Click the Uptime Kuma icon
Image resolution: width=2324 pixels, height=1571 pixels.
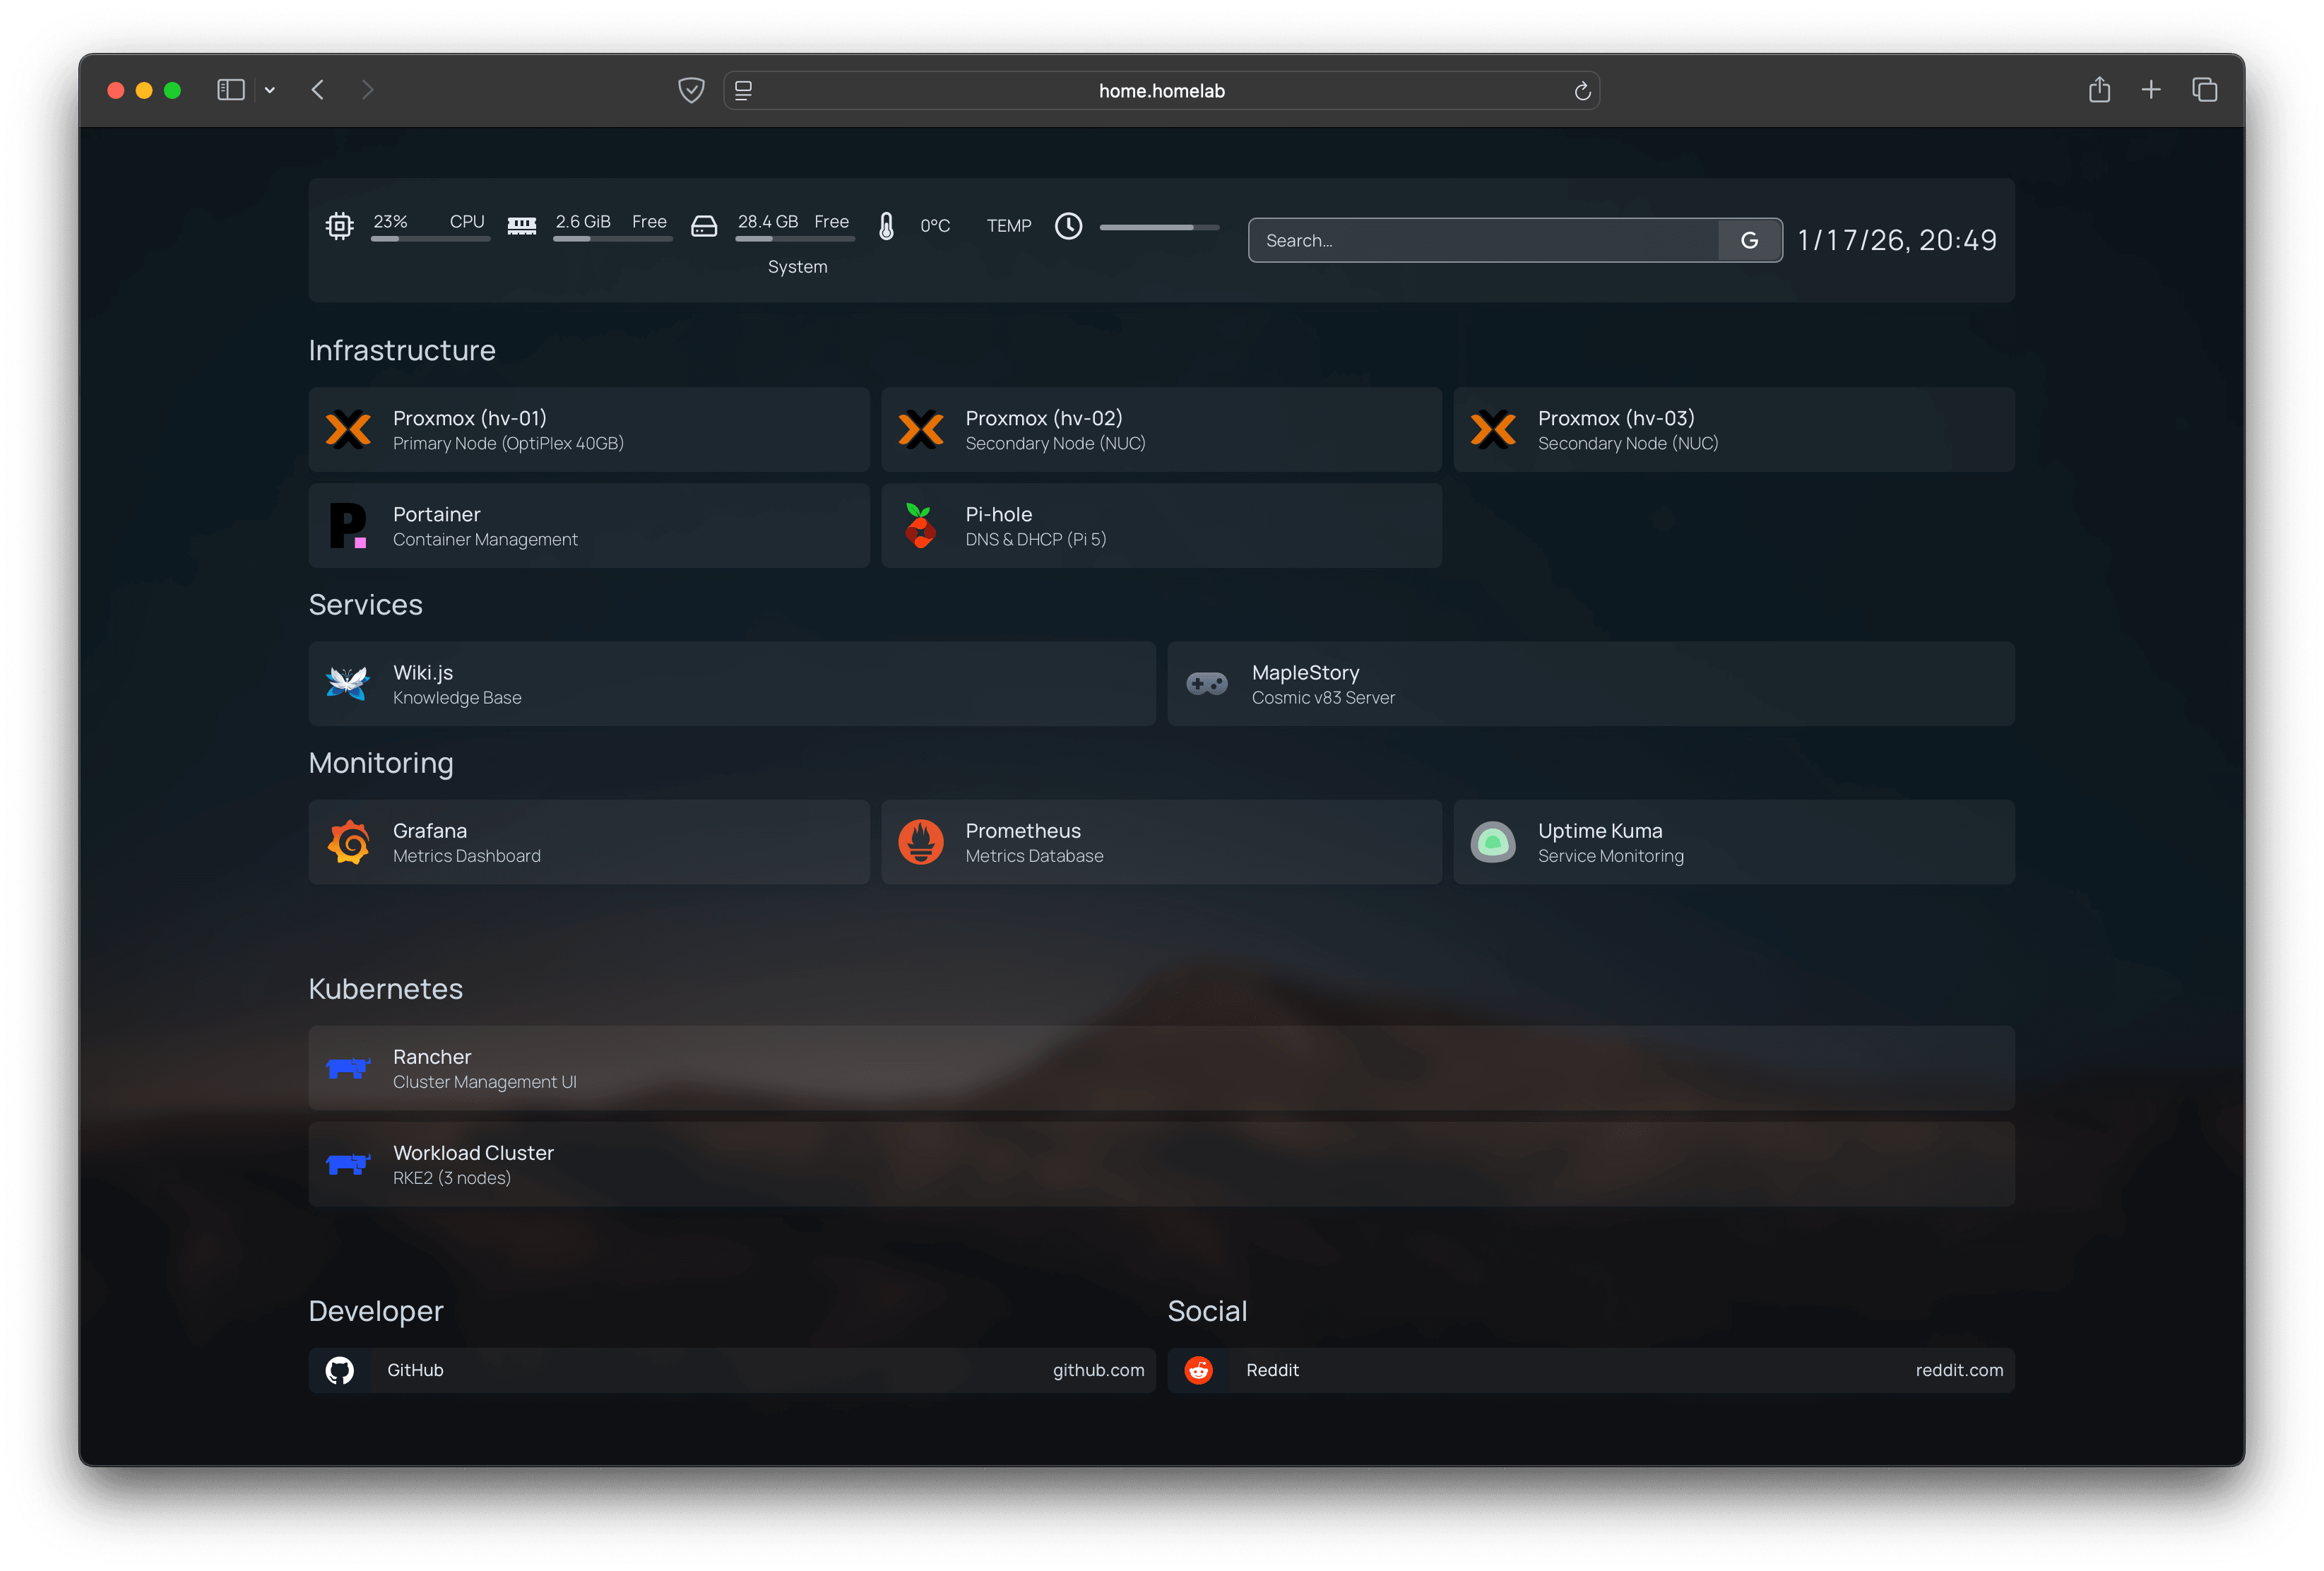click(1493, 842)
